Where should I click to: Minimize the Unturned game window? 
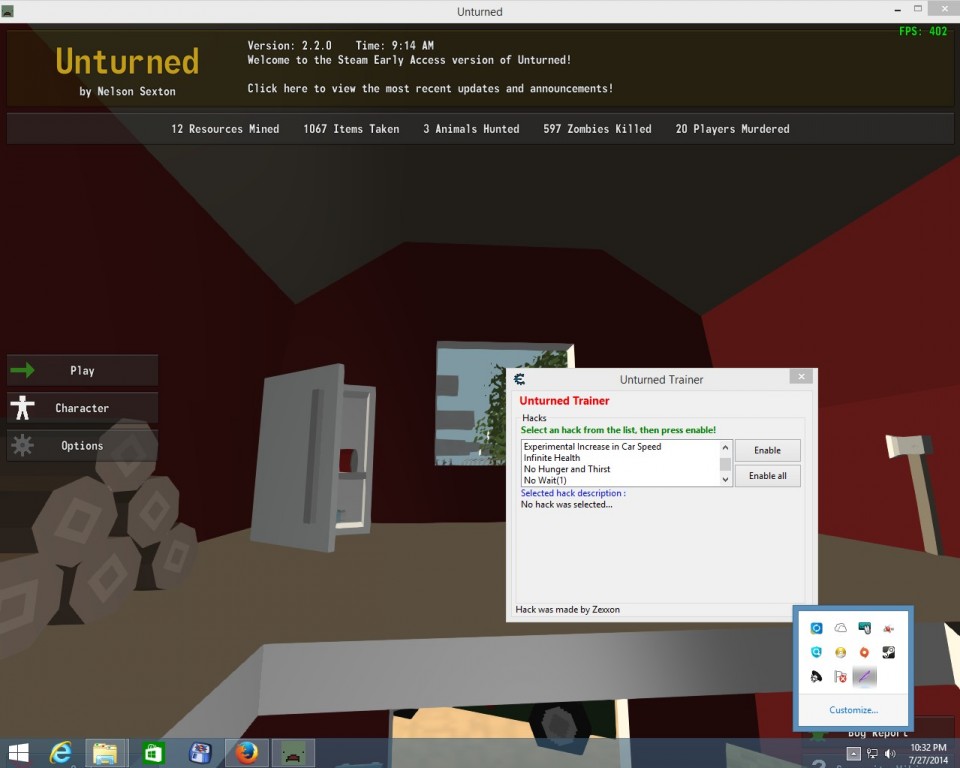(897, 10)
